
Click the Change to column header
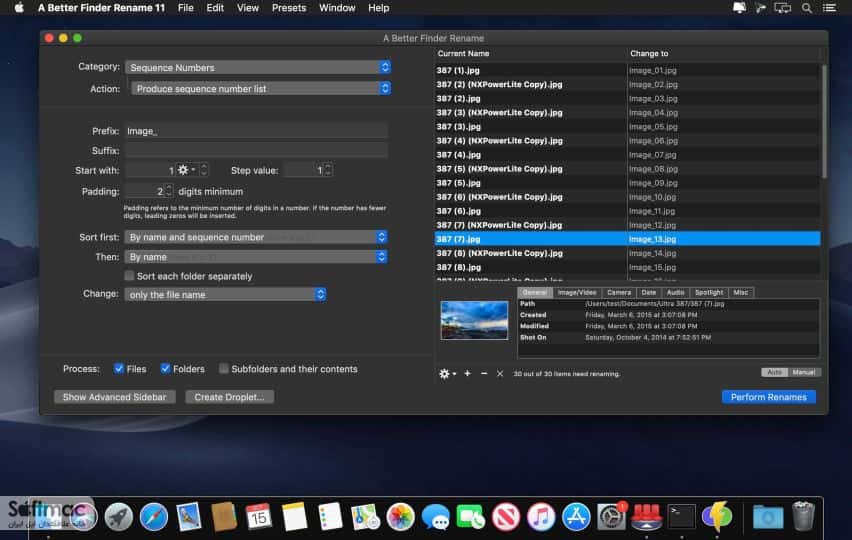(724, 53)
